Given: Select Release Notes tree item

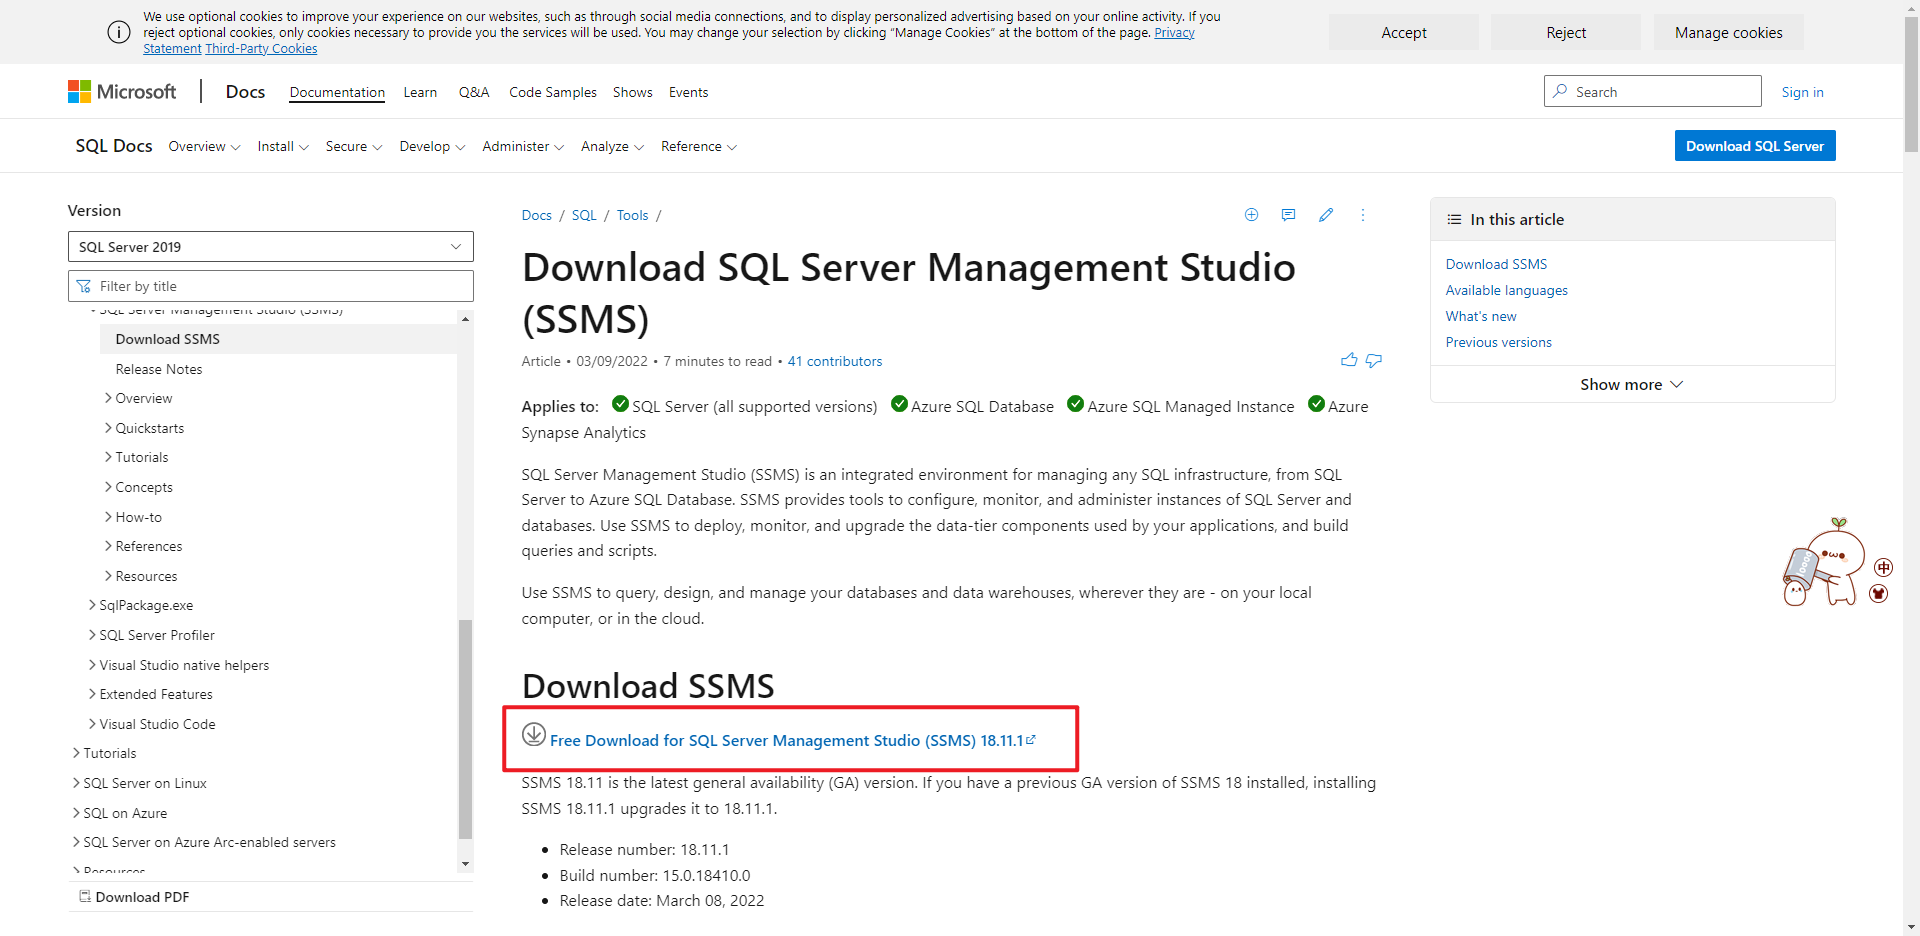Looking at the screenshot, I should pos(159,369).
